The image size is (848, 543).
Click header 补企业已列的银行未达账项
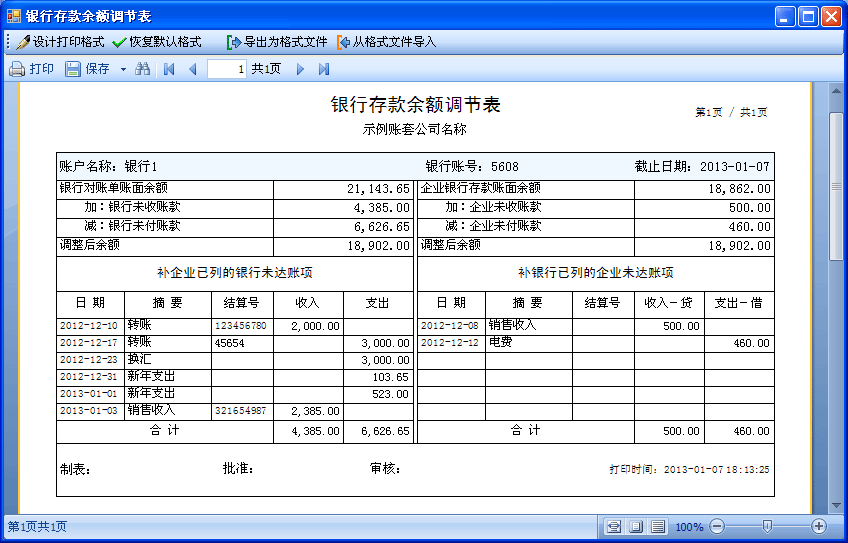235,273
